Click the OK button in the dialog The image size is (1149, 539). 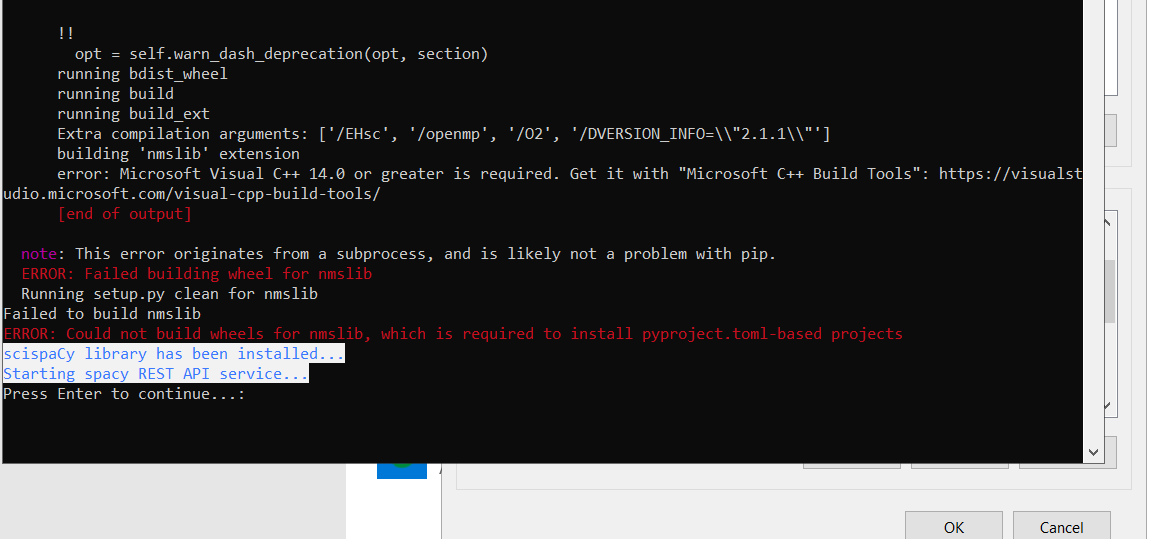tap(953, 527)
